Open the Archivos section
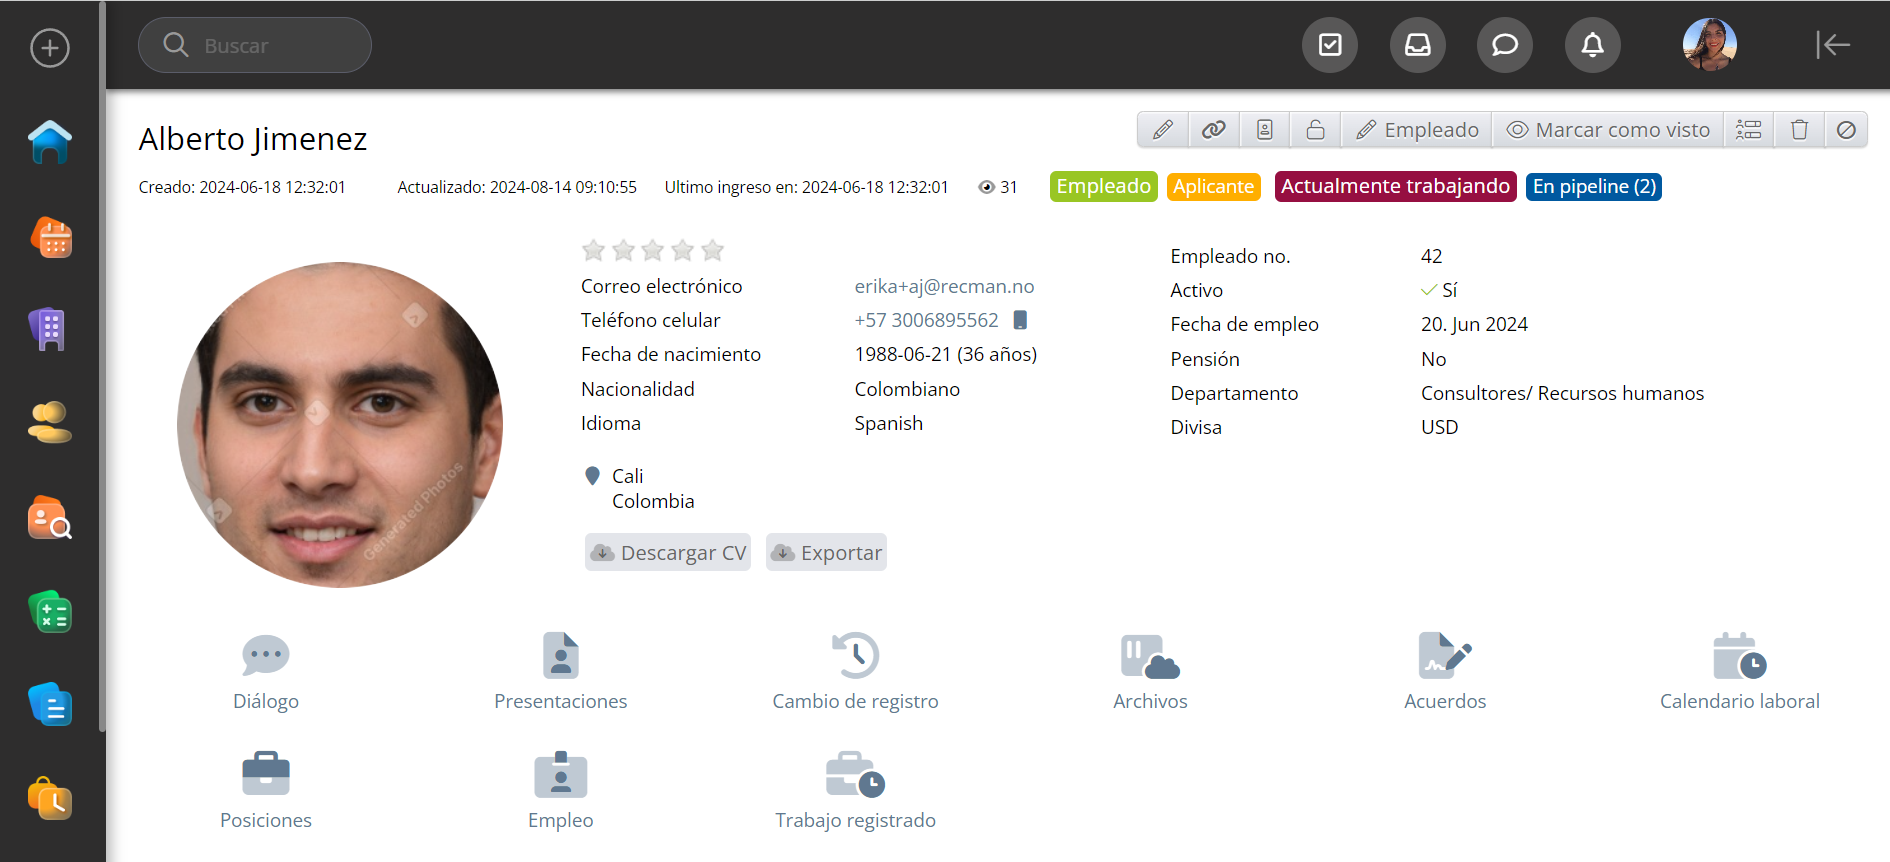Image resolution: width=1890 pixels, height=862 pixels. 1150,672
